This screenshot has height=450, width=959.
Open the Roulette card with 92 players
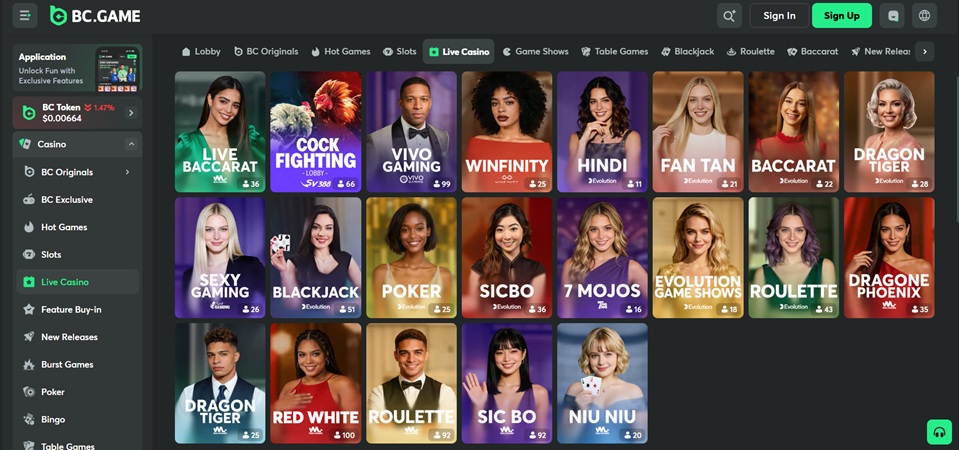412,383
